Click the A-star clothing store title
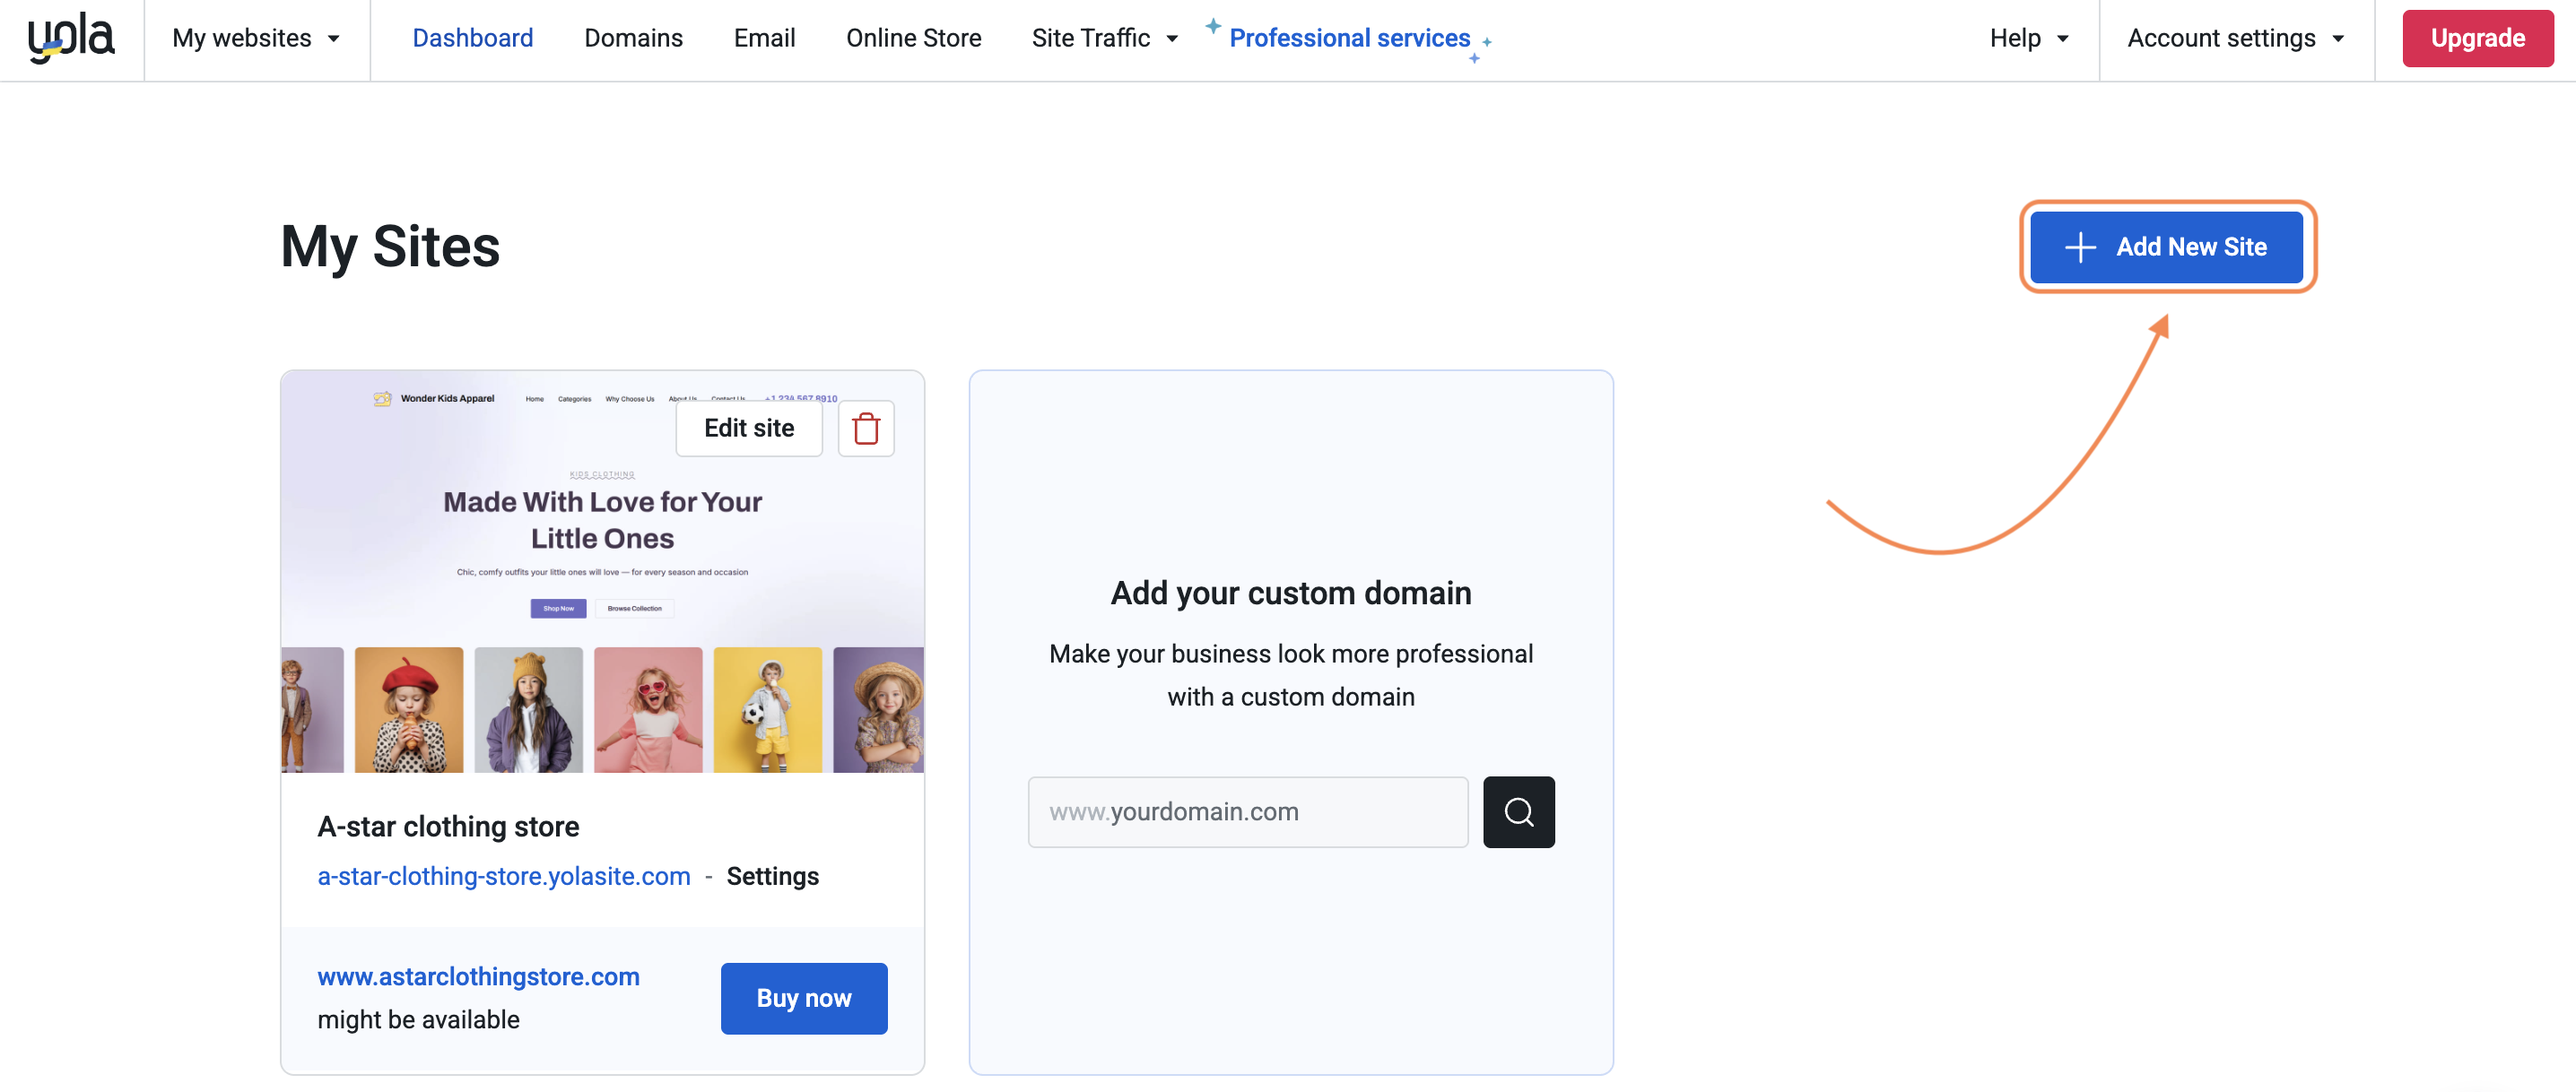Screen dimensions: 2576x1092 (x=448, y=826)
